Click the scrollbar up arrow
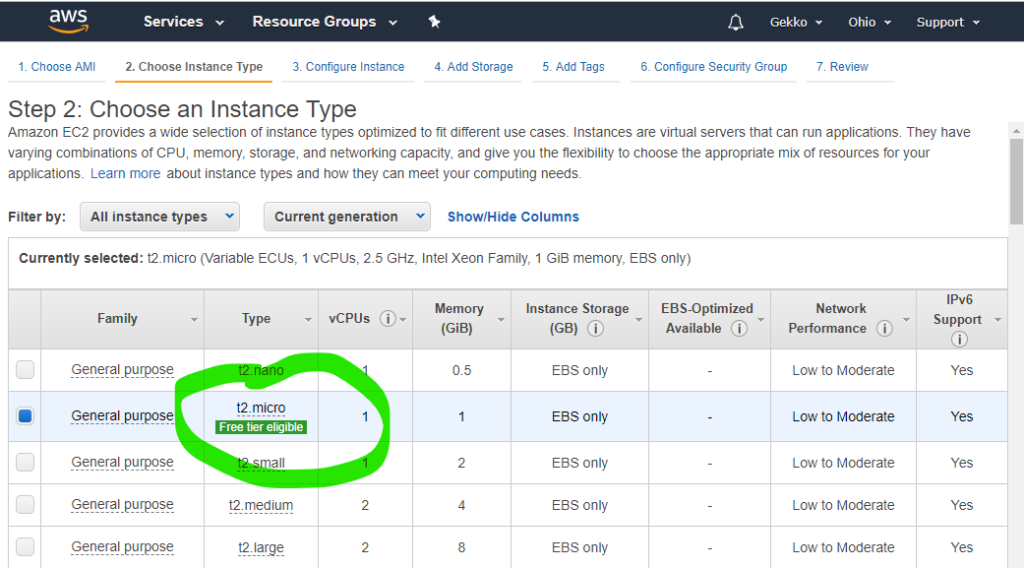1024x568 pixels. (x=1016, y=131)
